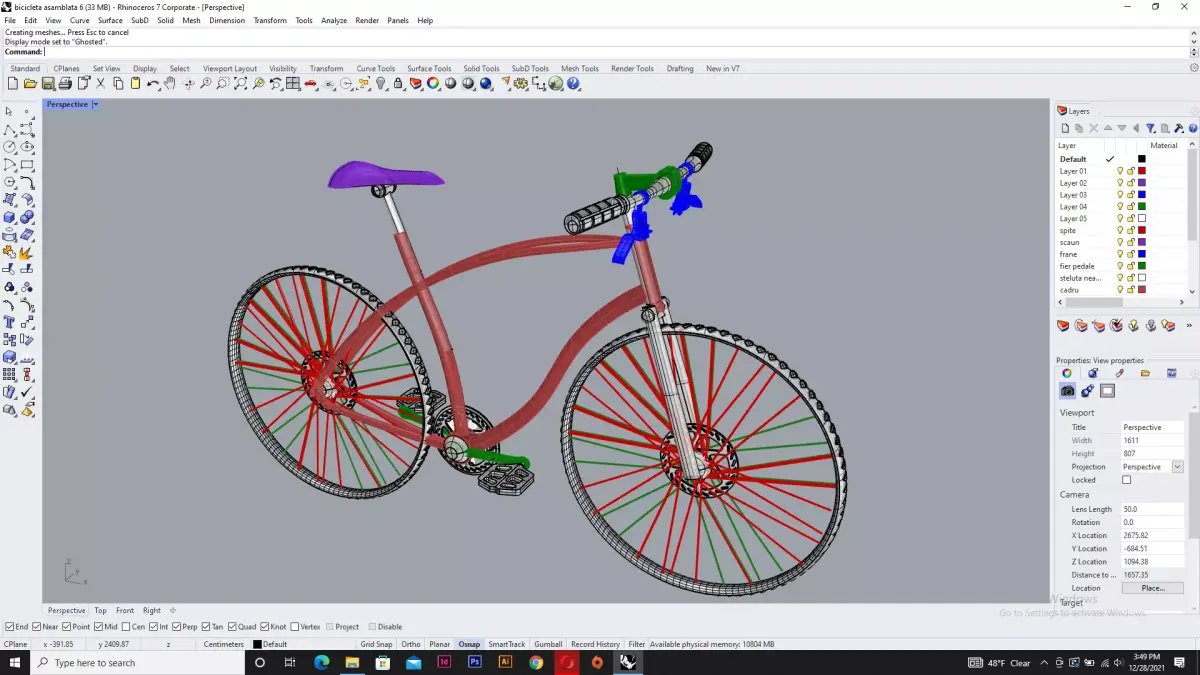Viewport: 1200px width, 675px height.
Task: Click the Place... button
Action: [x=1153, y=588]
